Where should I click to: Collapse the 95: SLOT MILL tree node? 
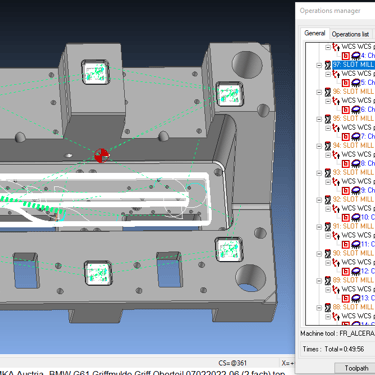[319, 119]
